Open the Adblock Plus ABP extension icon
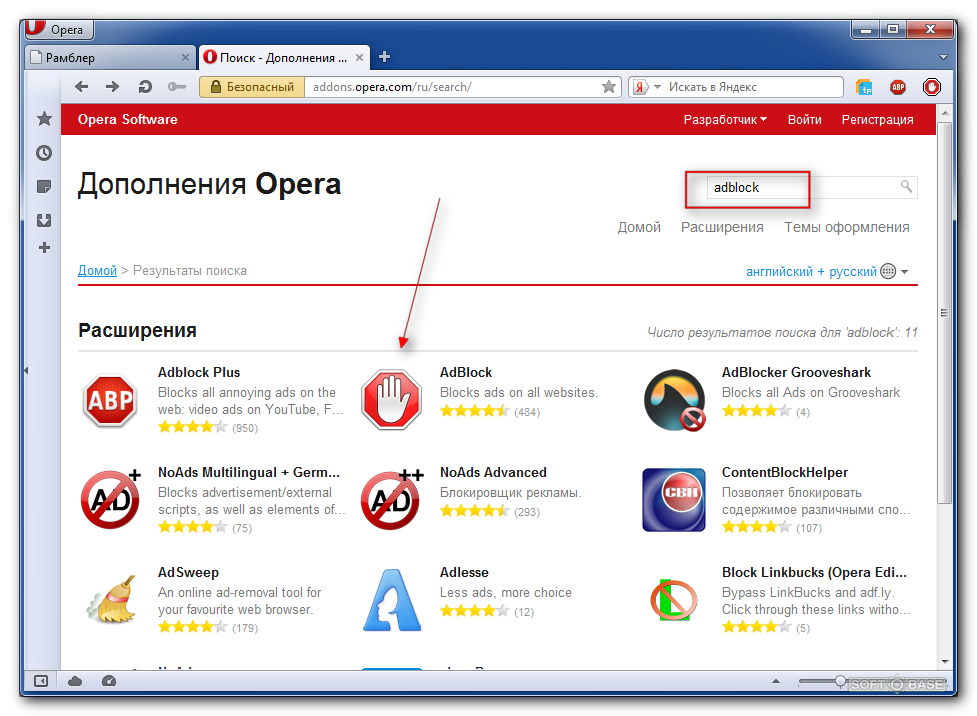The image size is (977, 716). tap(110, 400)
